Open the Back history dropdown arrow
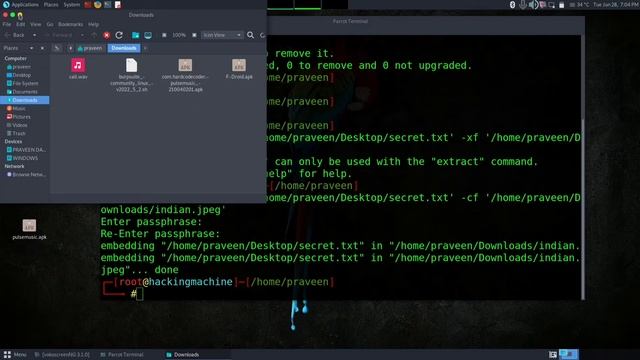Viewport: 640px width, 360px height. tap(34, 36)
